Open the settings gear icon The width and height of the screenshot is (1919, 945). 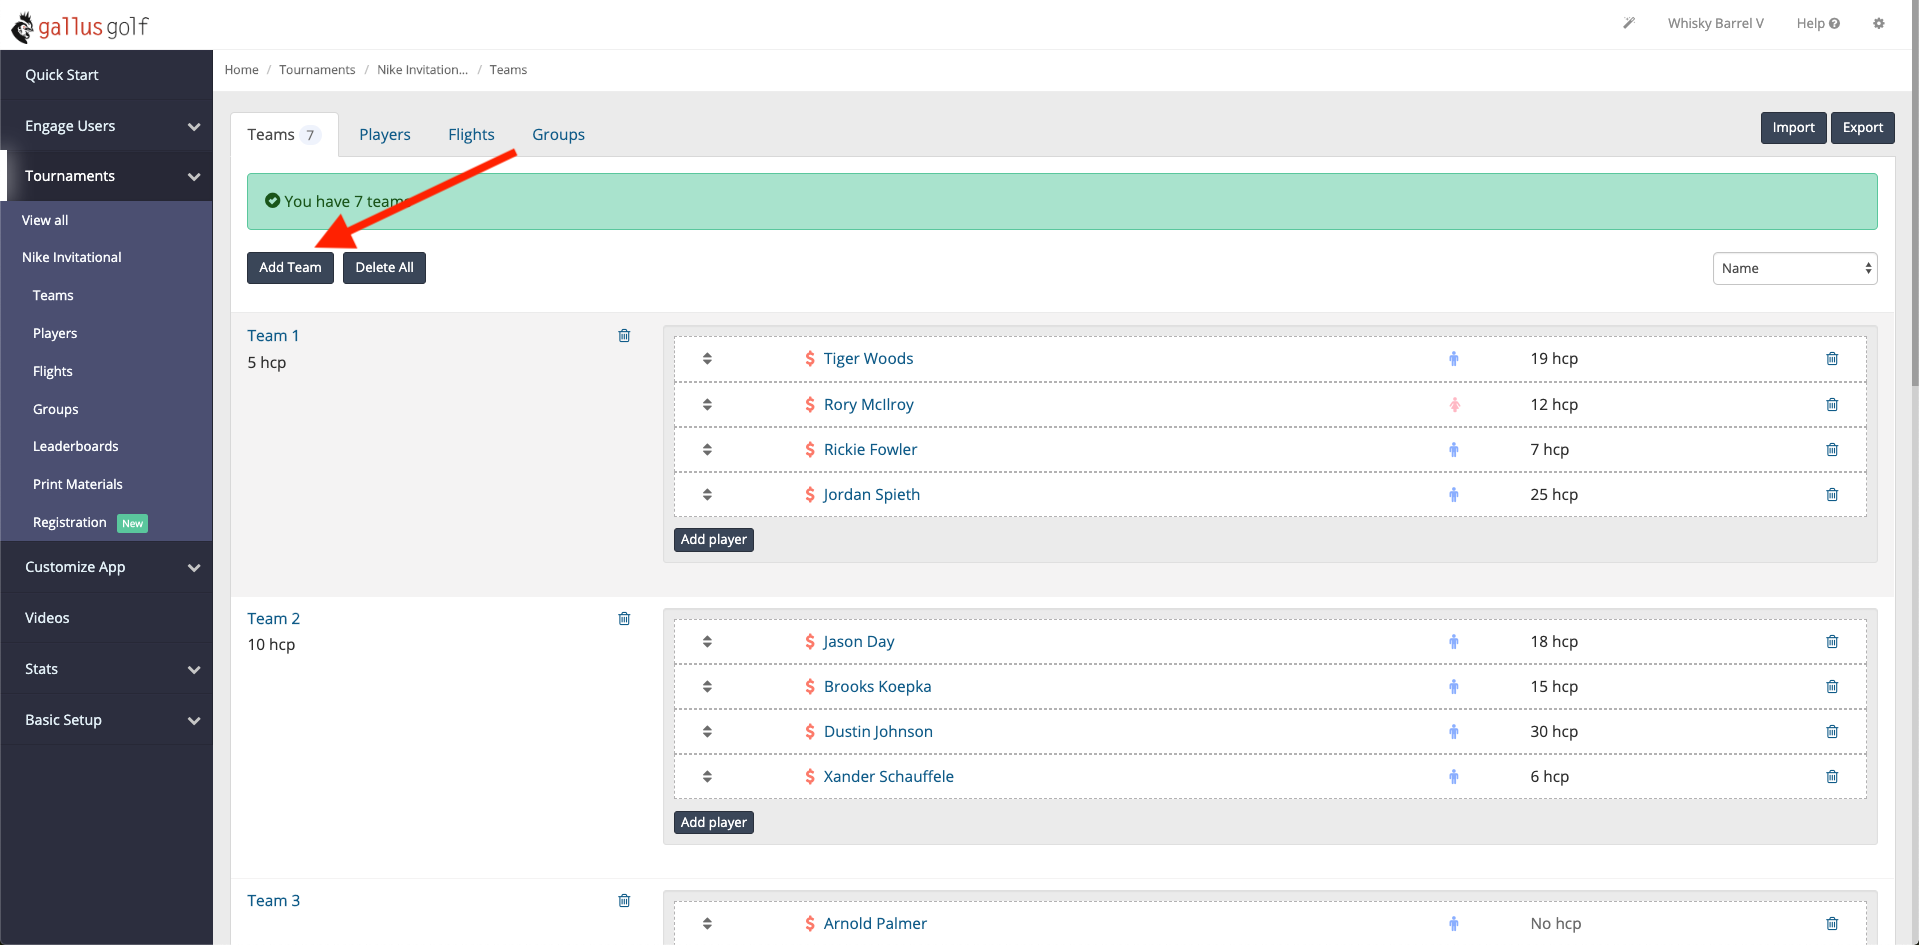(1879, 23)
